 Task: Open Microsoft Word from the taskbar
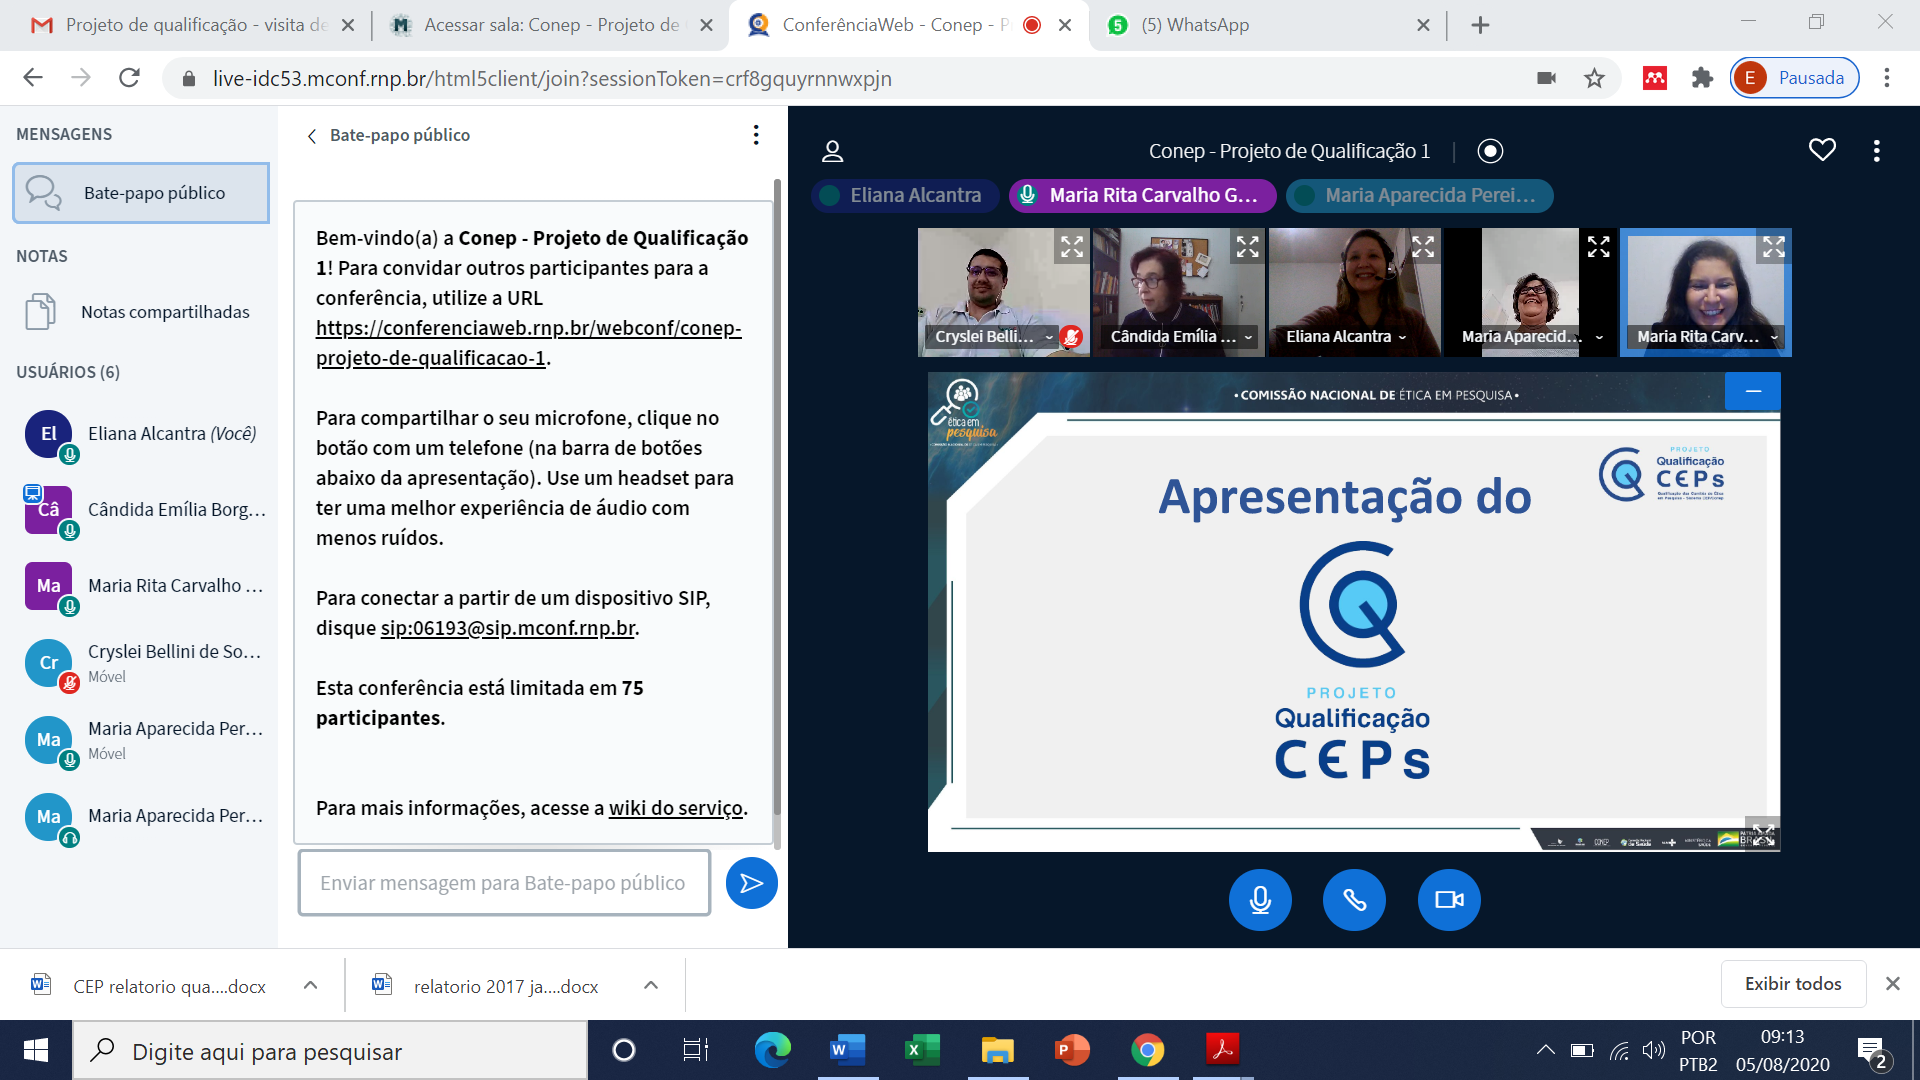(x=848, y=1050)
